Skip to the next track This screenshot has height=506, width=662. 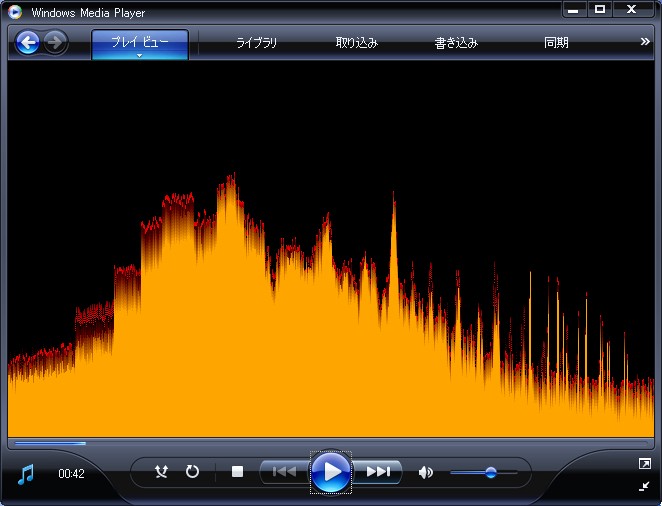377,471
